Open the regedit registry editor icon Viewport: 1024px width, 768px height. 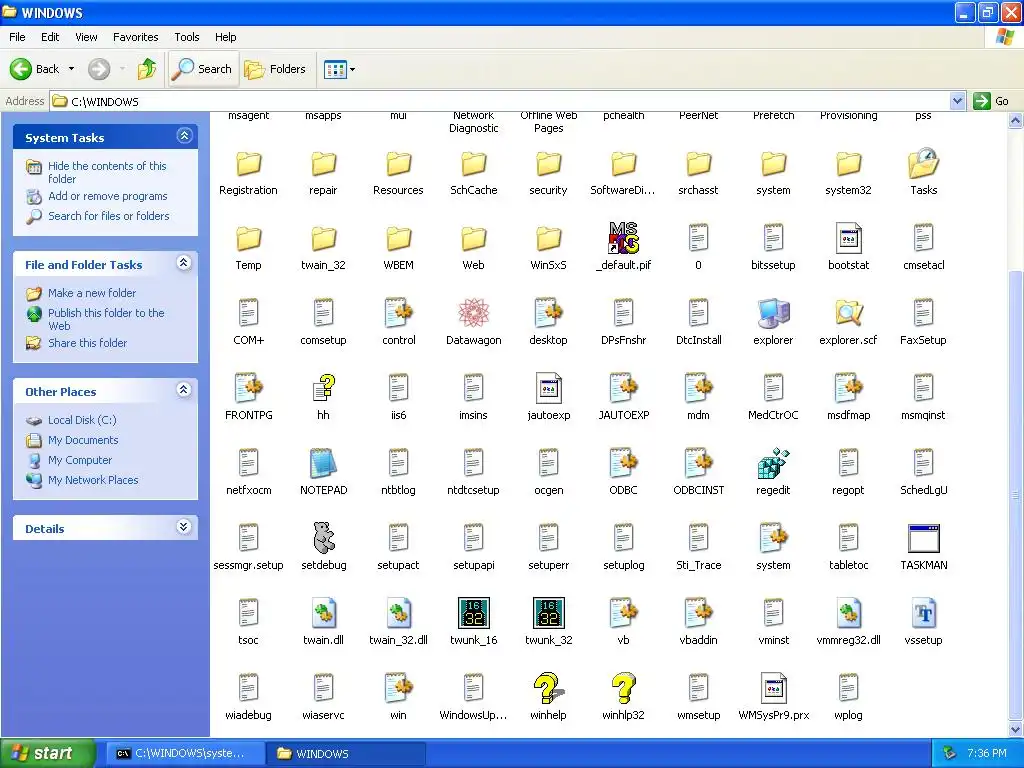773,463
